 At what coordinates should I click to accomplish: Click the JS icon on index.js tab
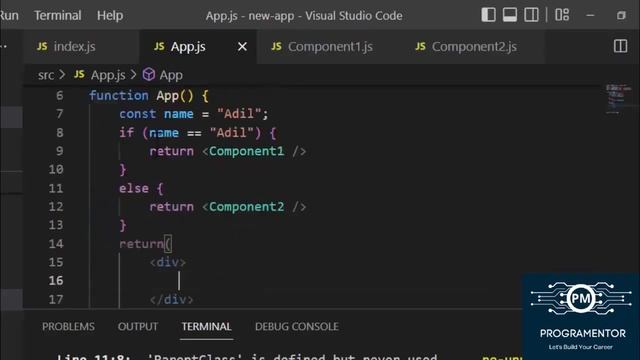point(42,46)
